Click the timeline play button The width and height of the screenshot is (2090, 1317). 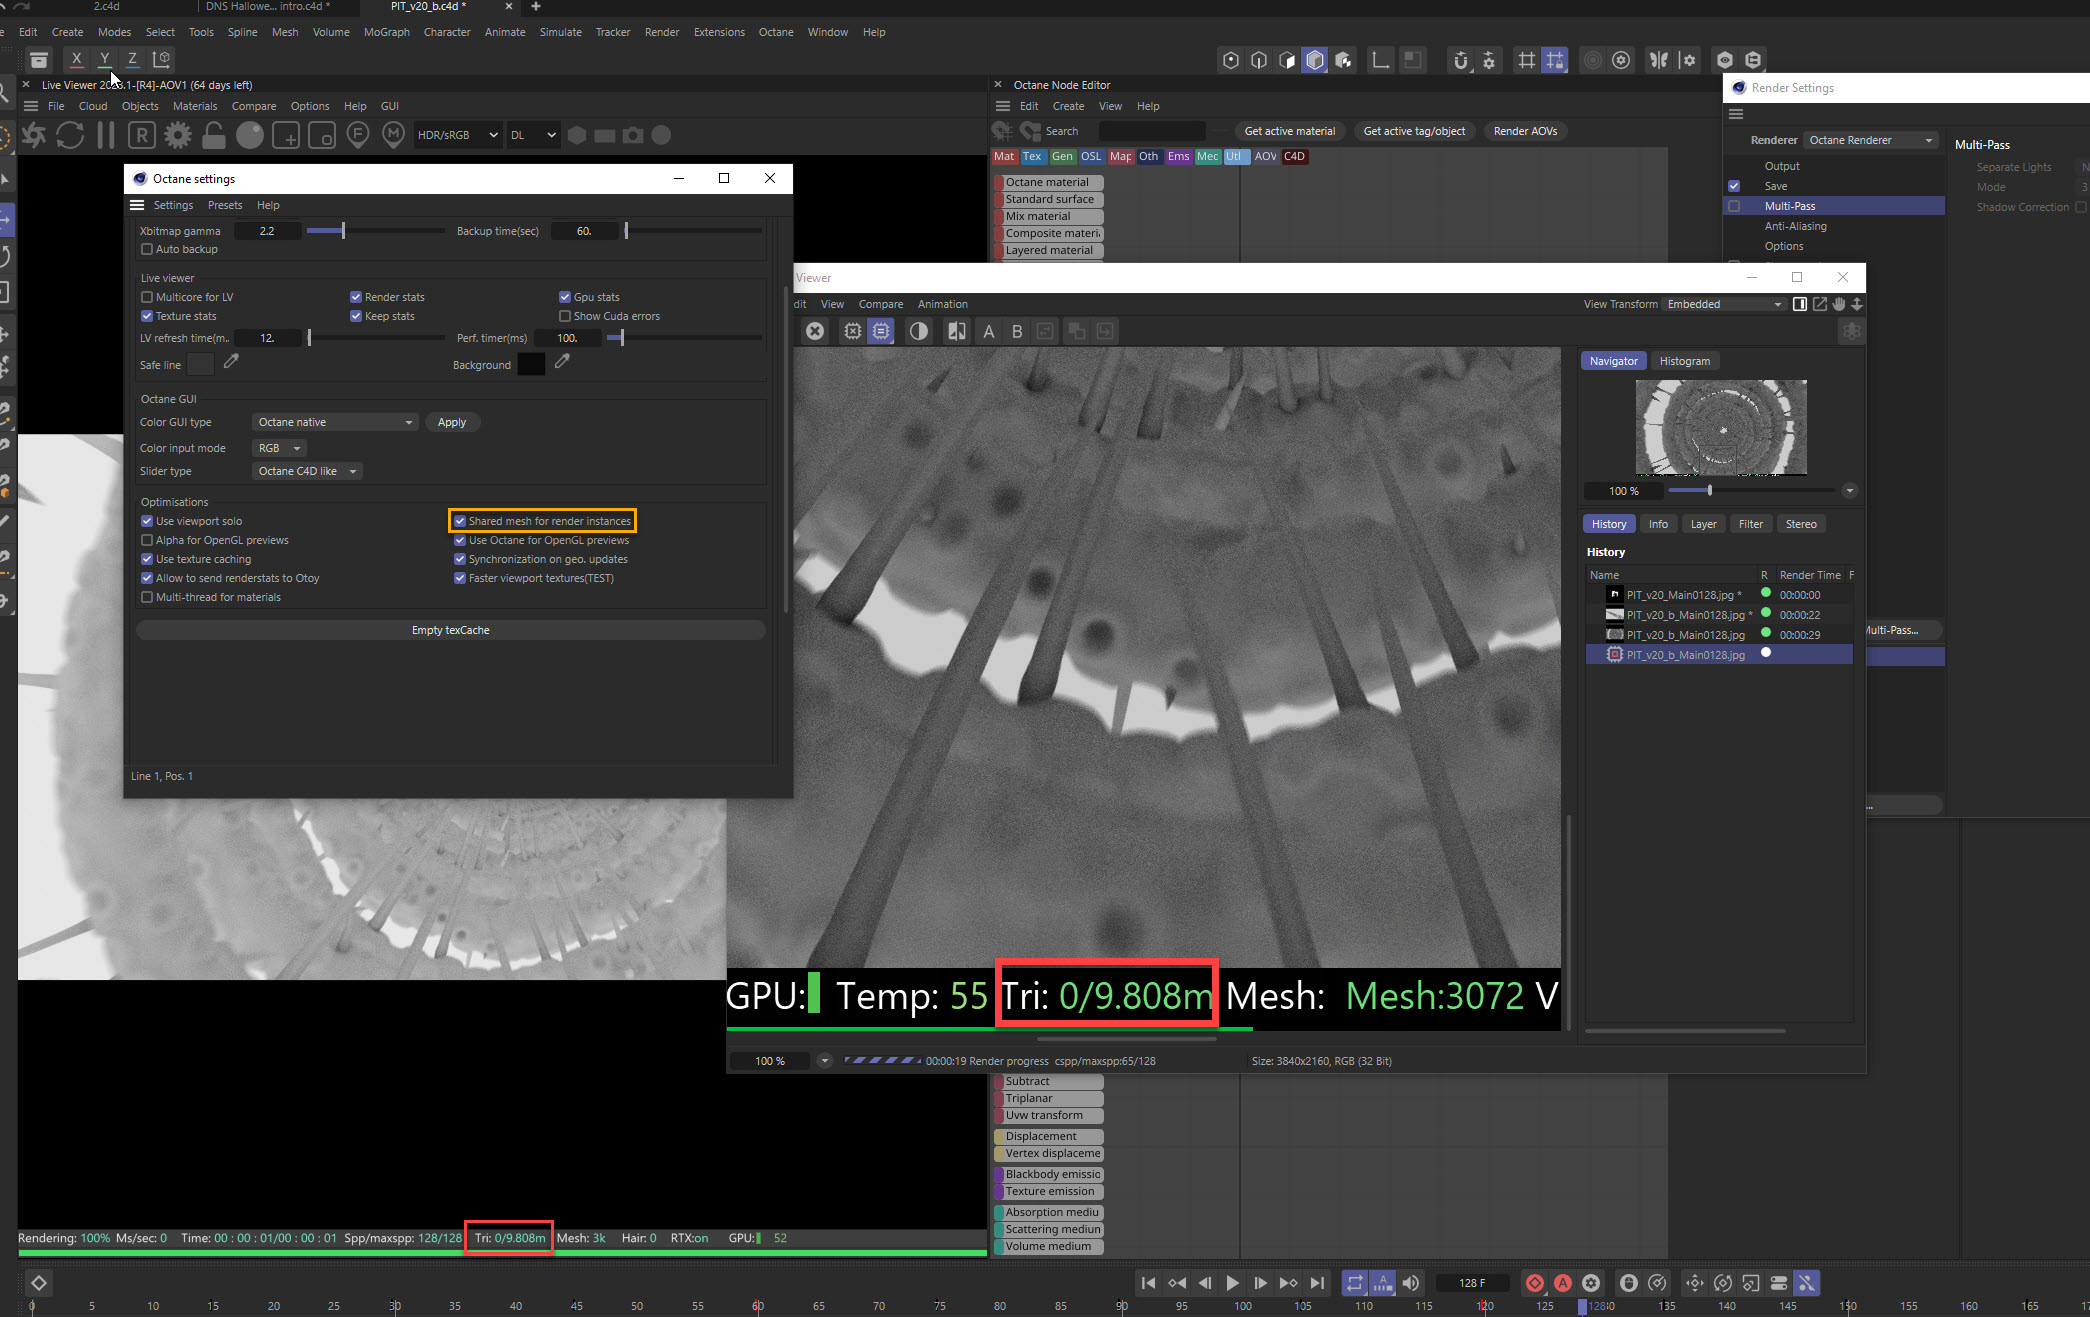point(1232,1283)
